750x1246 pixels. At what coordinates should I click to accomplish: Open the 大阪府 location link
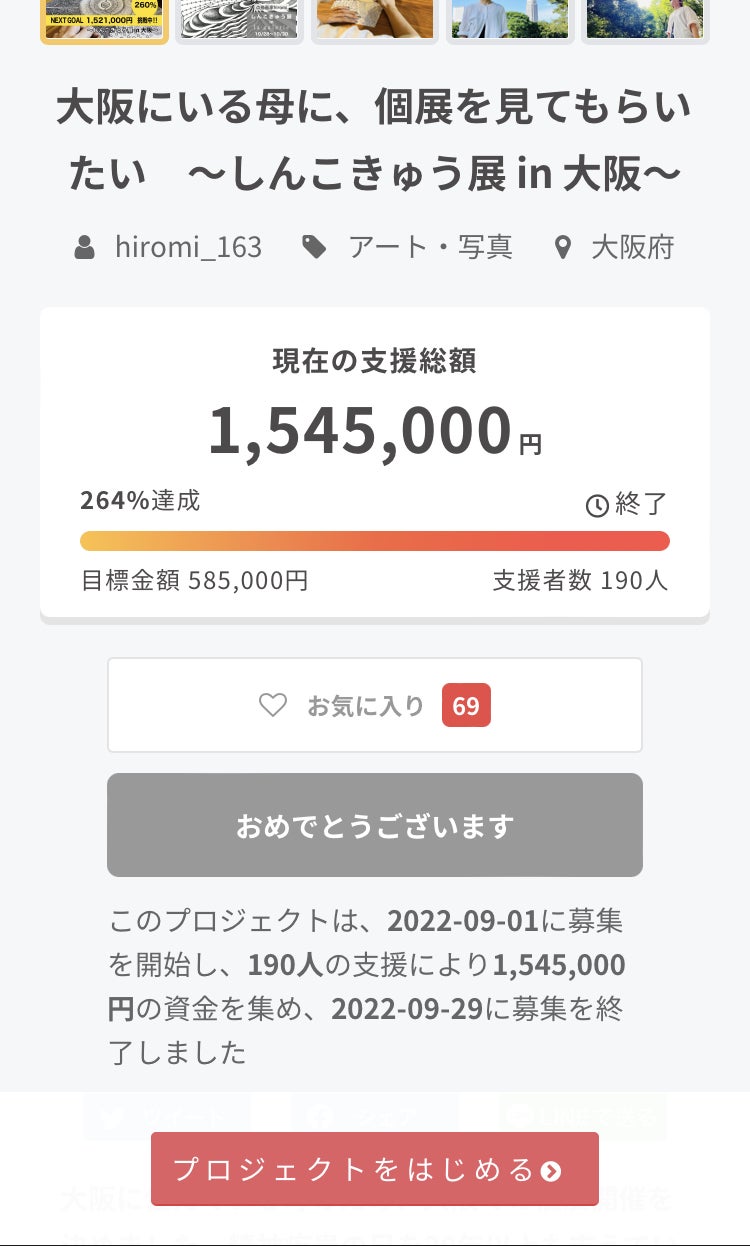[x=632, y=247]
